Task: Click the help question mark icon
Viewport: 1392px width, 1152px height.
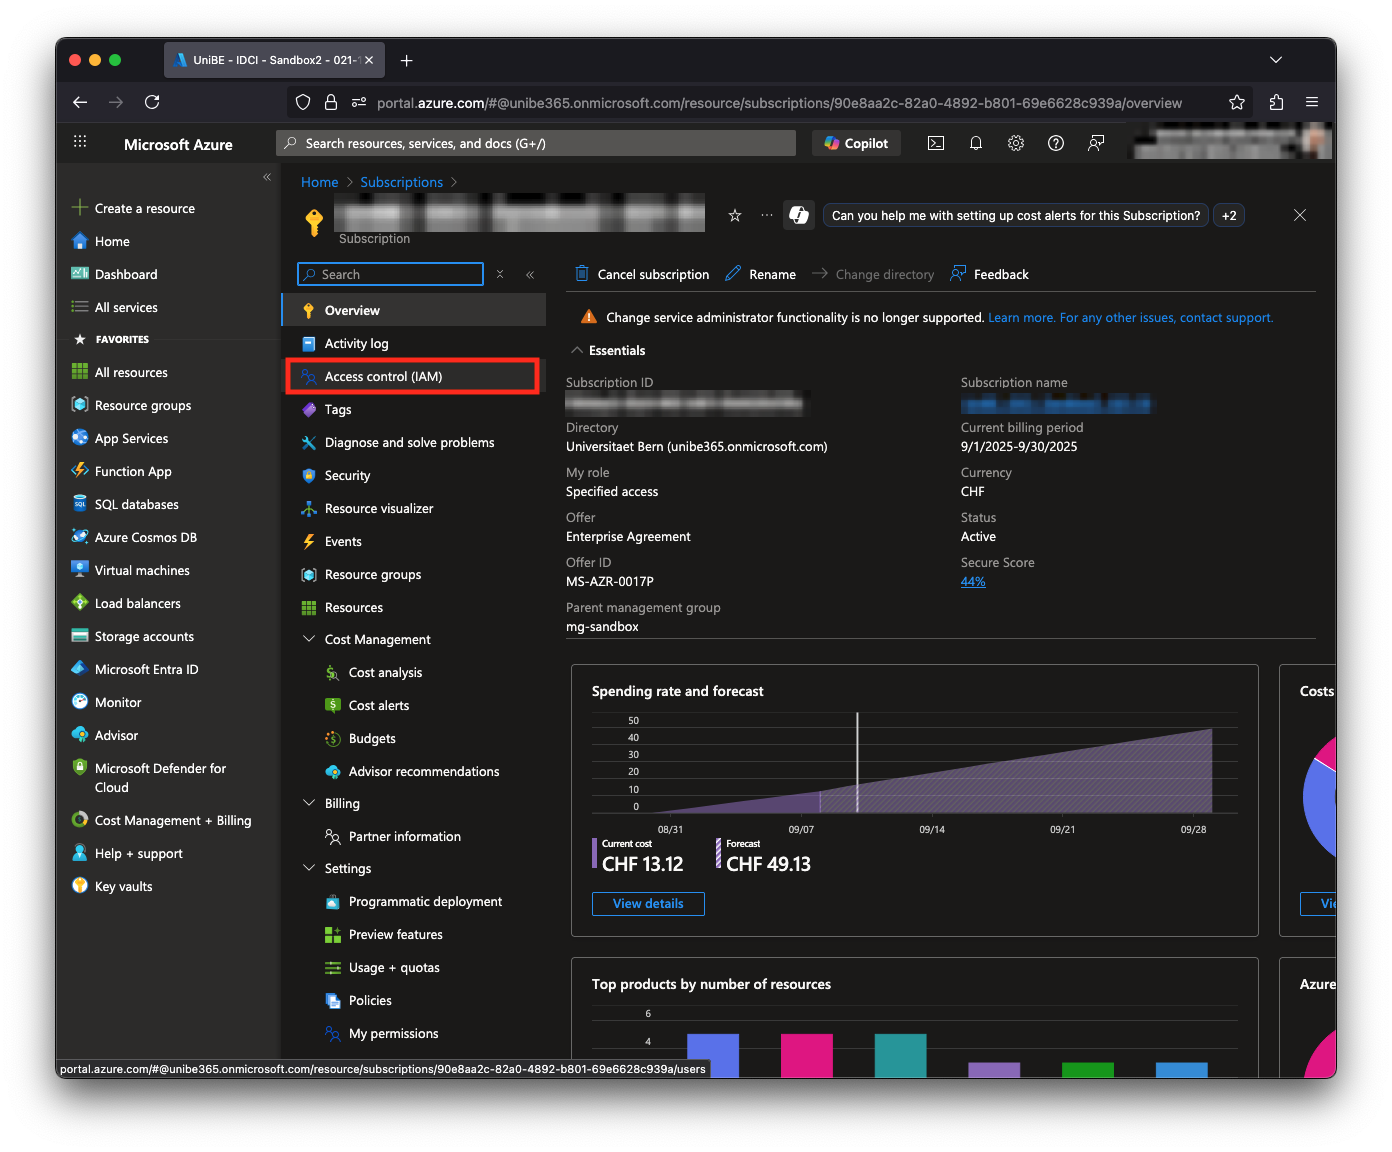Action: pos(1056,143)
